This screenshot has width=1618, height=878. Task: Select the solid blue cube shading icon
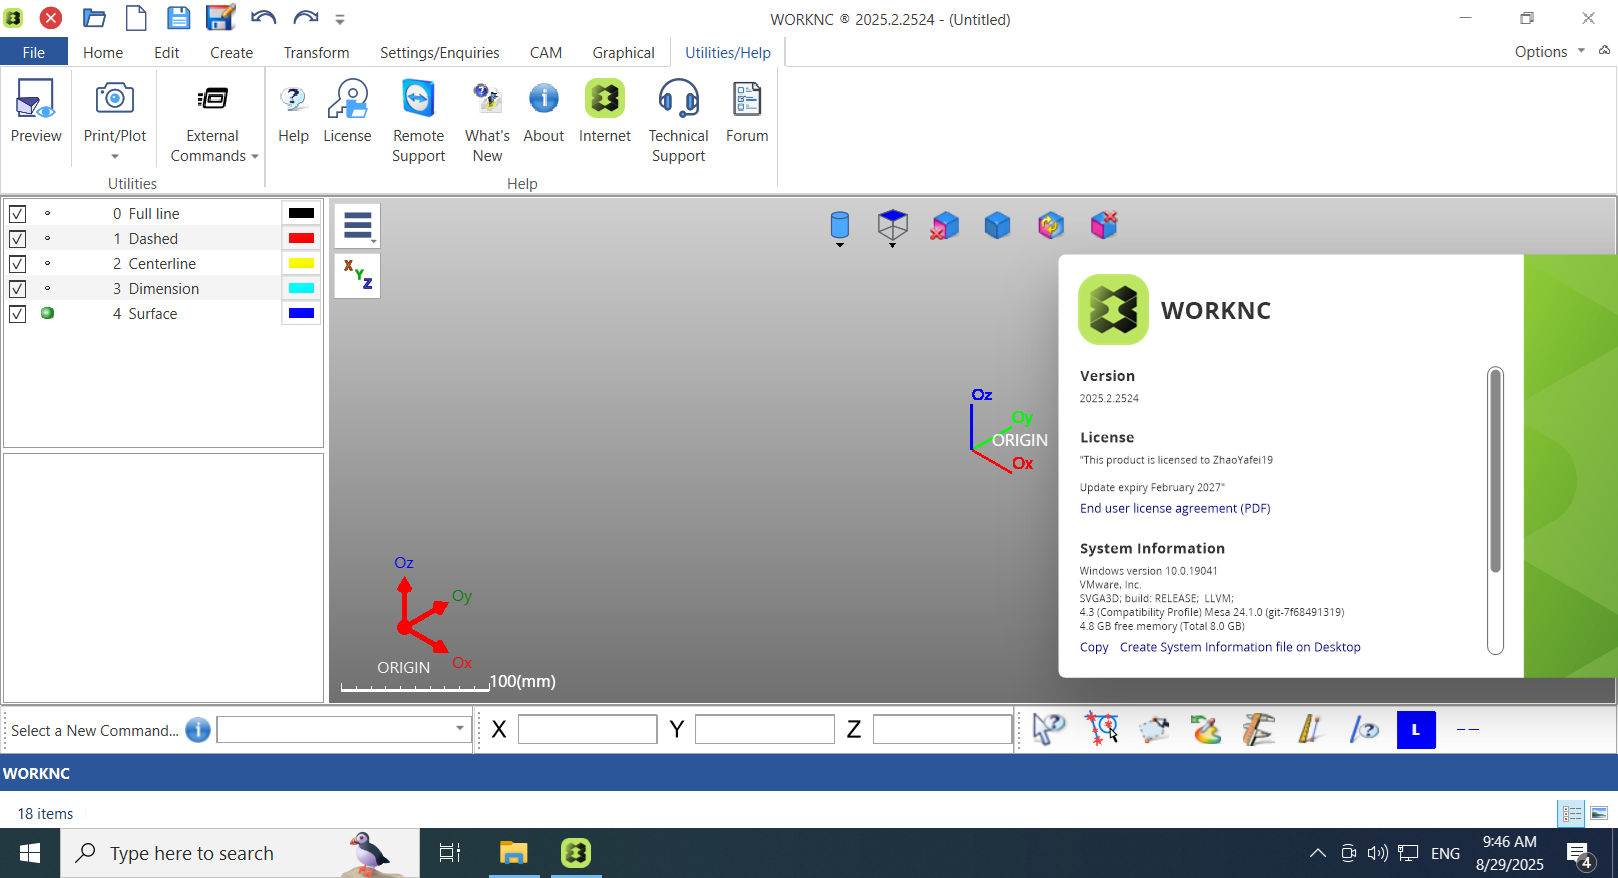point(997,226)
